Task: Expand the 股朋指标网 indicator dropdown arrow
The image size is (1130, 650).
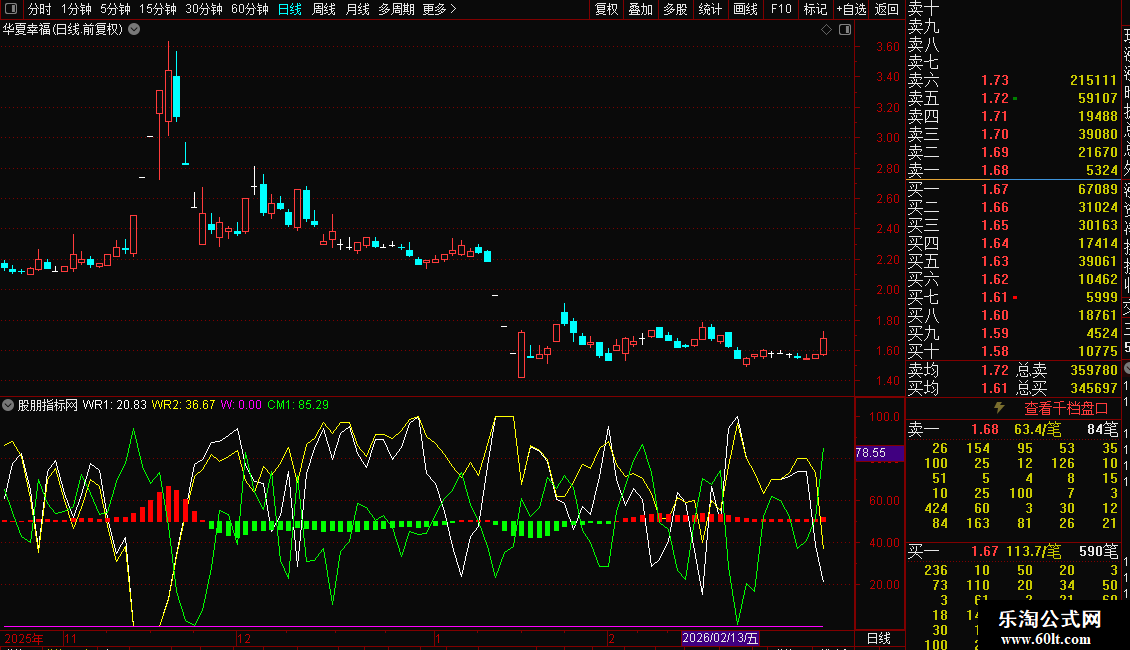Action: click(9, 405)
